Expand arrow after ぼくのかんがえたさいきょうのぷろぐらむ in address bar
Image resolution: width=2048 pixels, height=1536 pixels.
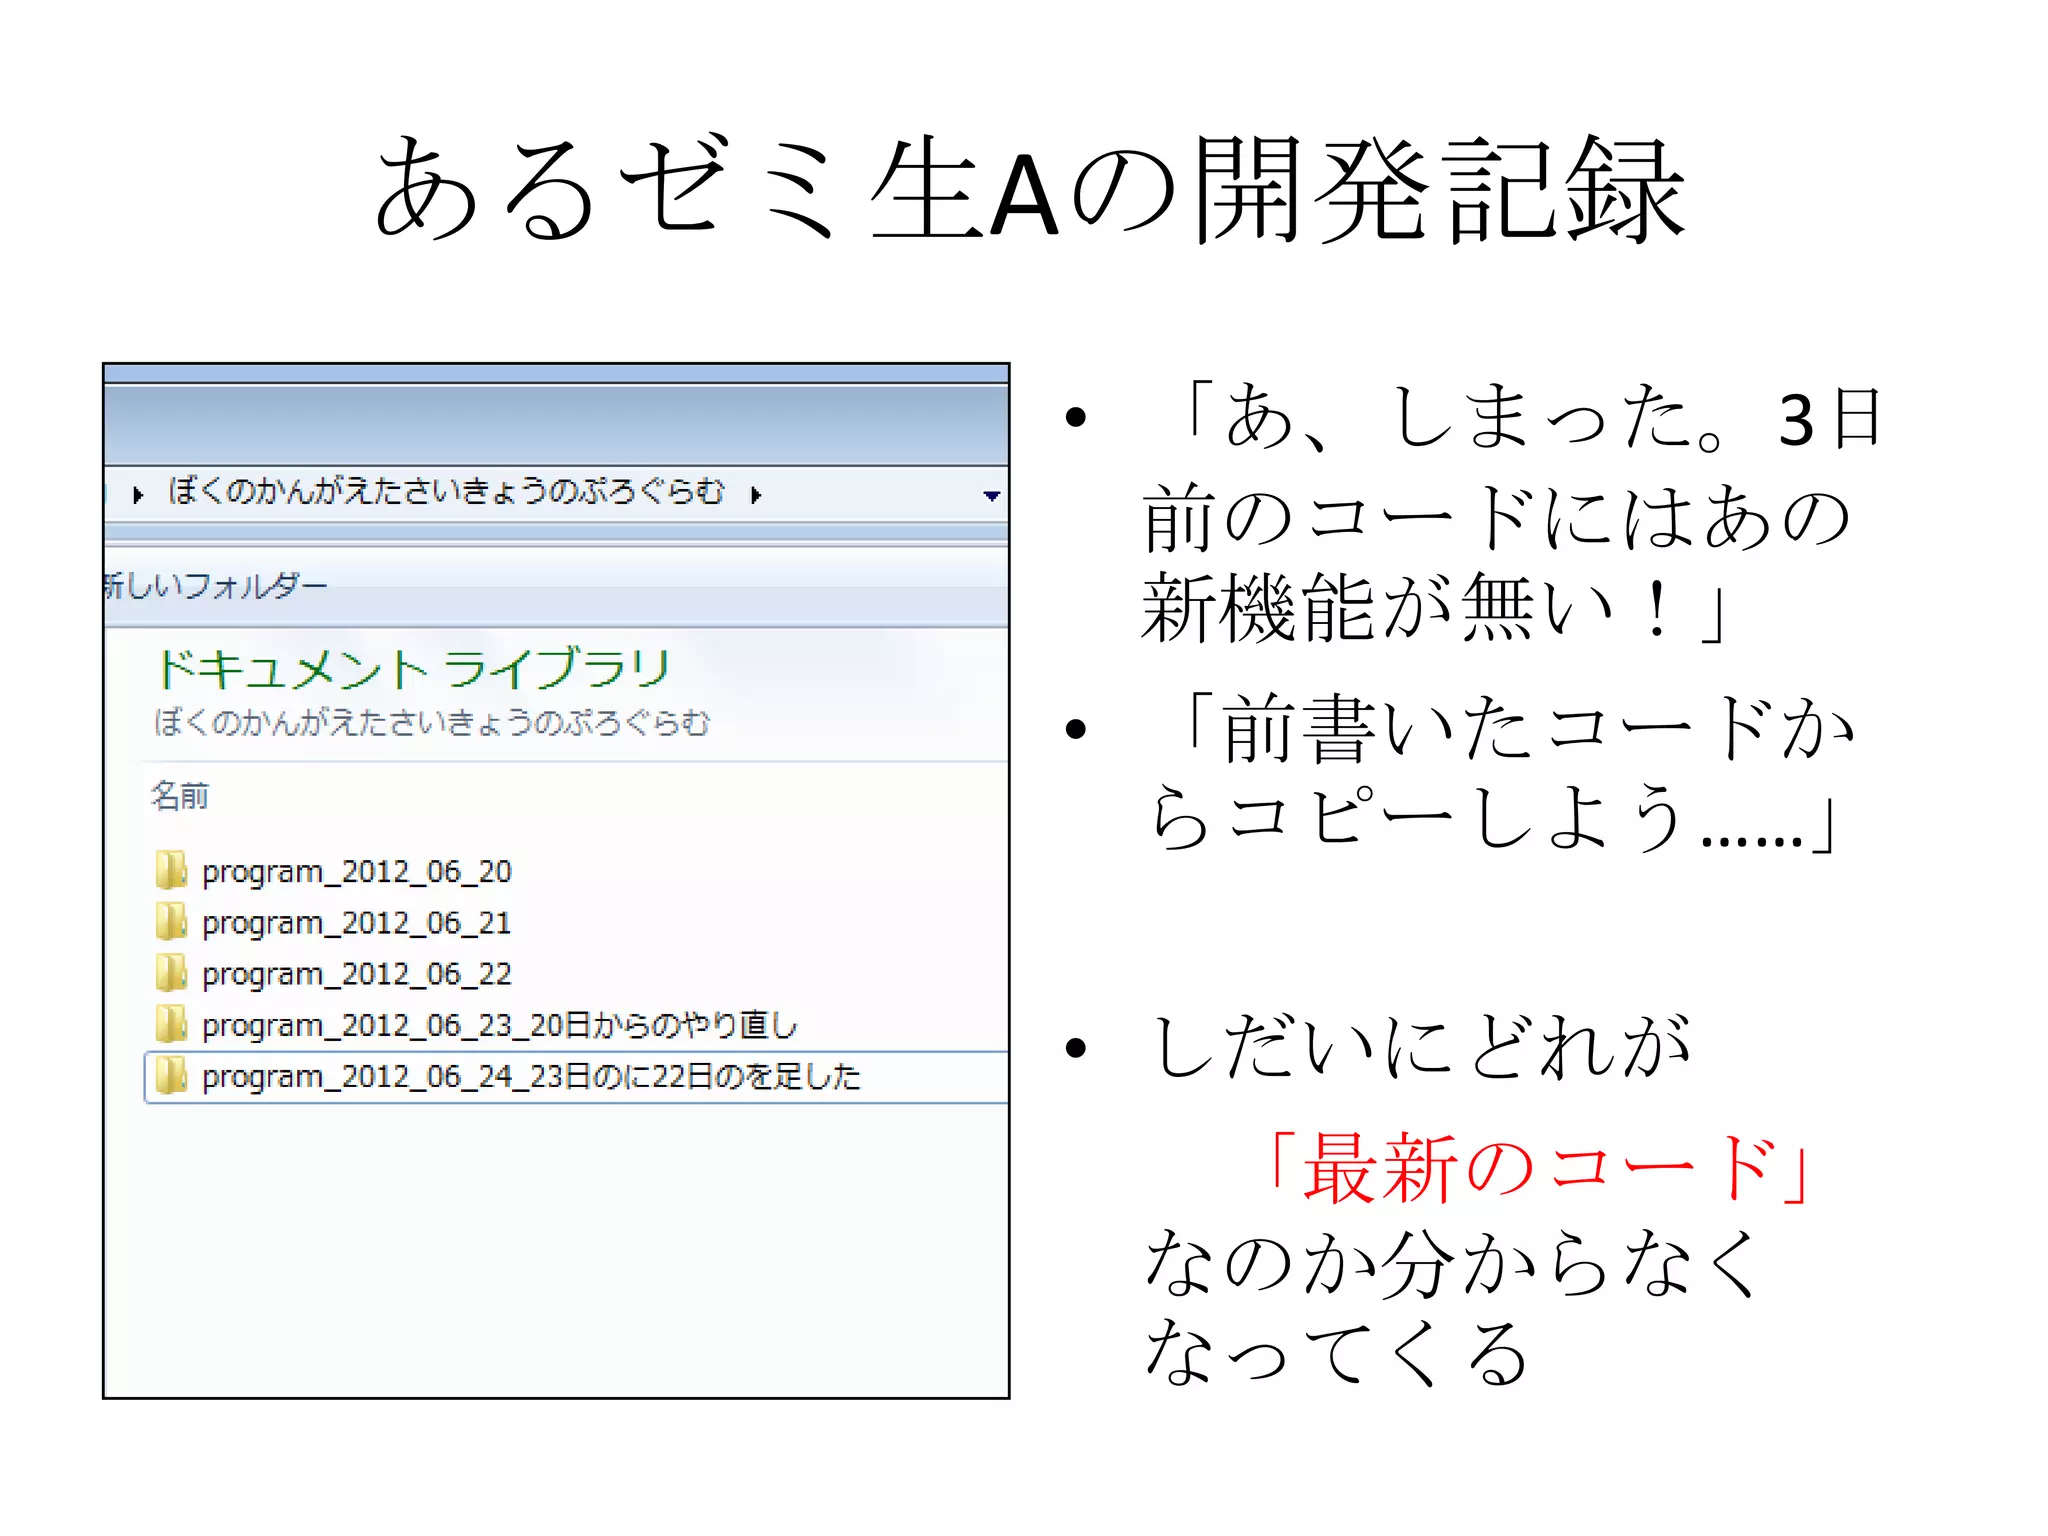click(756, 494)
